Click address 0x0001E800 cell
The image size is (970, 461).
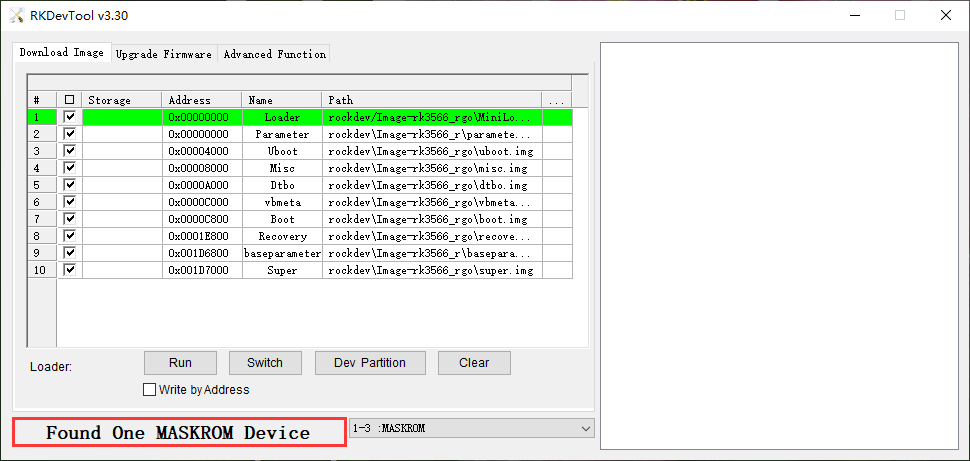[202, 236]
